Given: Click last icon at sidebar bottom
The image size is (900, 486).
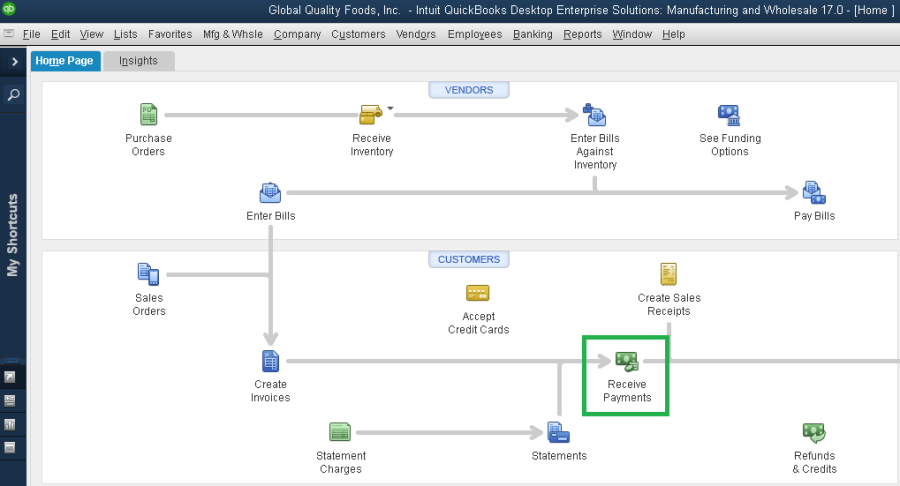Looking at the screenshot, I should 10,448.
